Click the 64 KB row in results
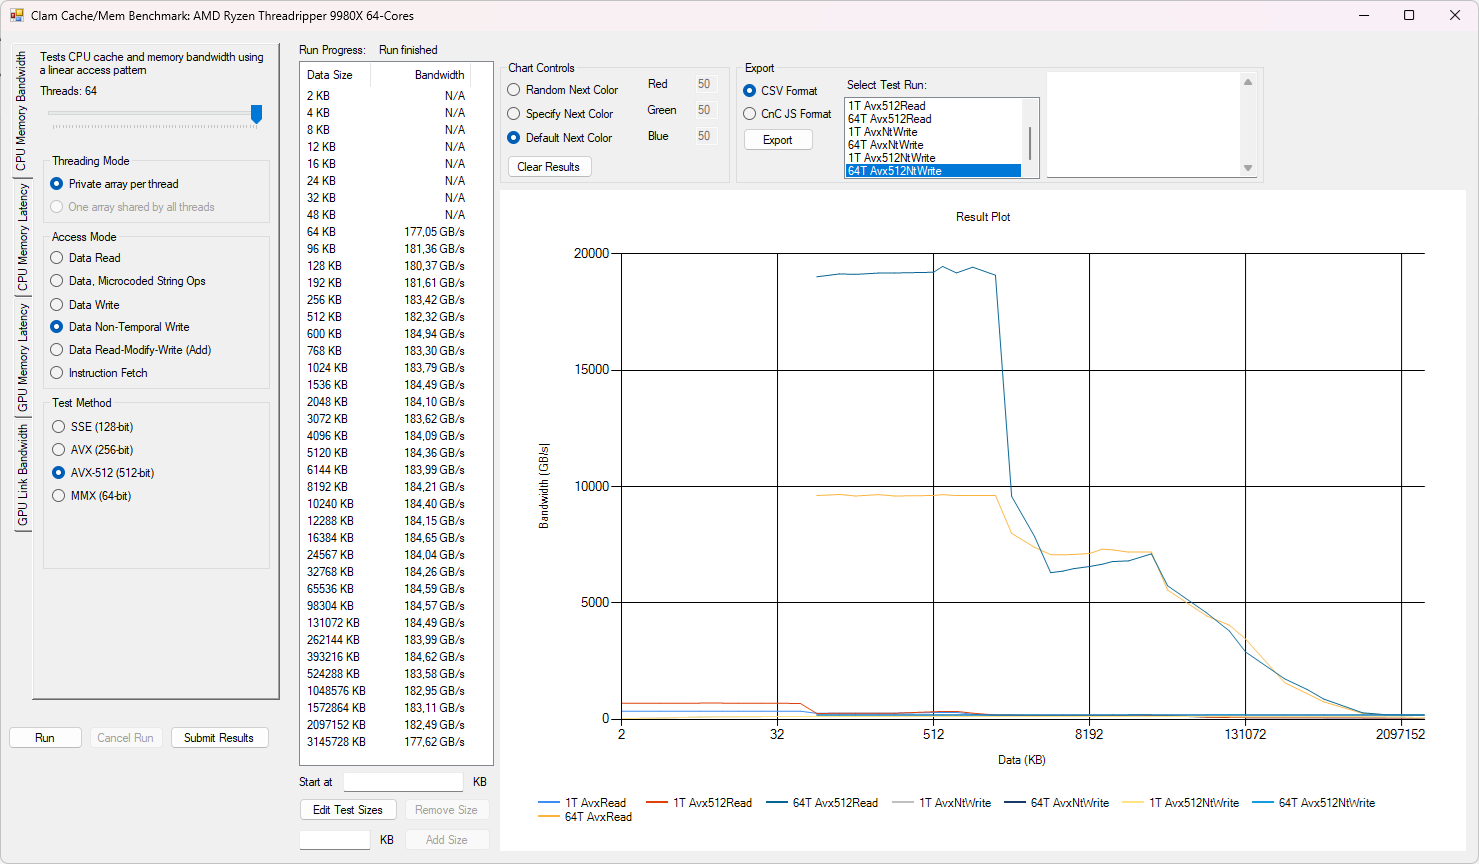Viewport: 1479px width, 864px height. [x=386, y=232]
